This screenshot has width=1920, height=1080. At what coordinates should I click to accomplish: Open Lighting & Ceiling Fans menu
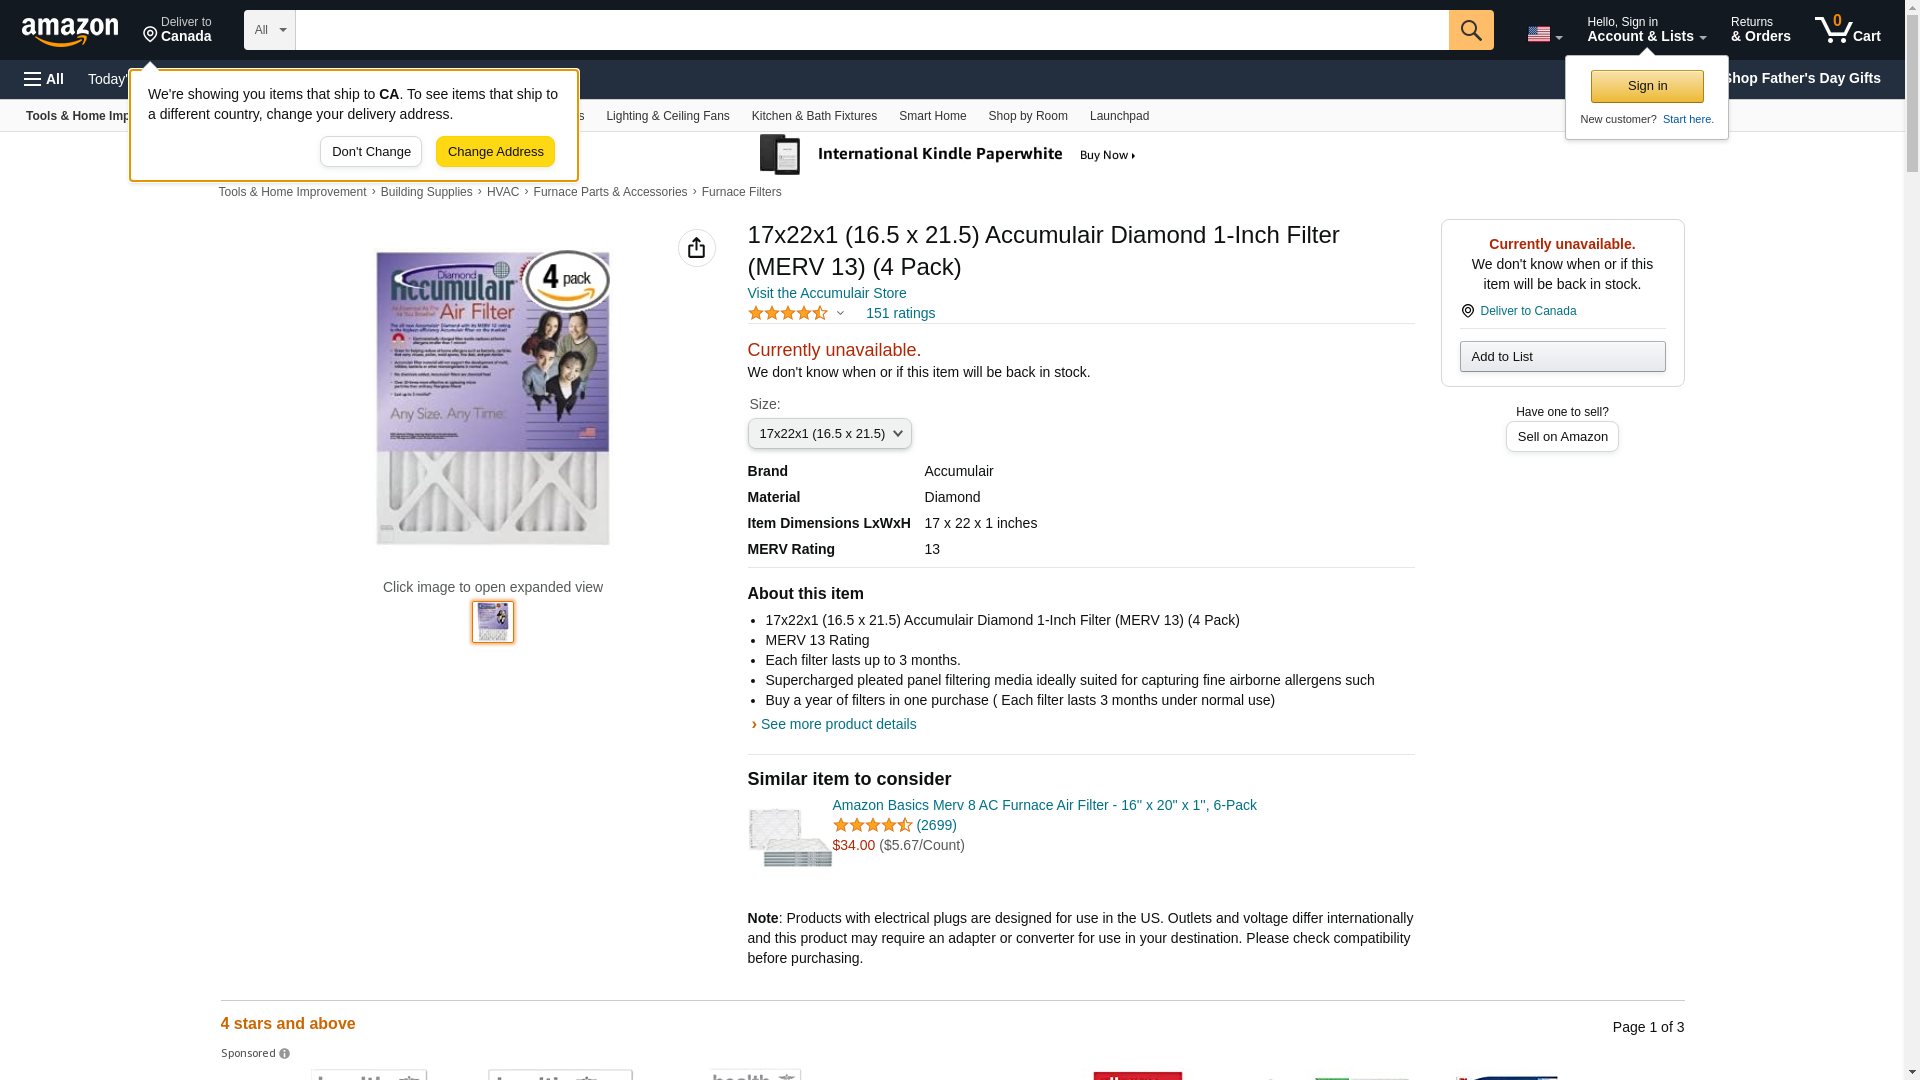click(x=667, y=116)
